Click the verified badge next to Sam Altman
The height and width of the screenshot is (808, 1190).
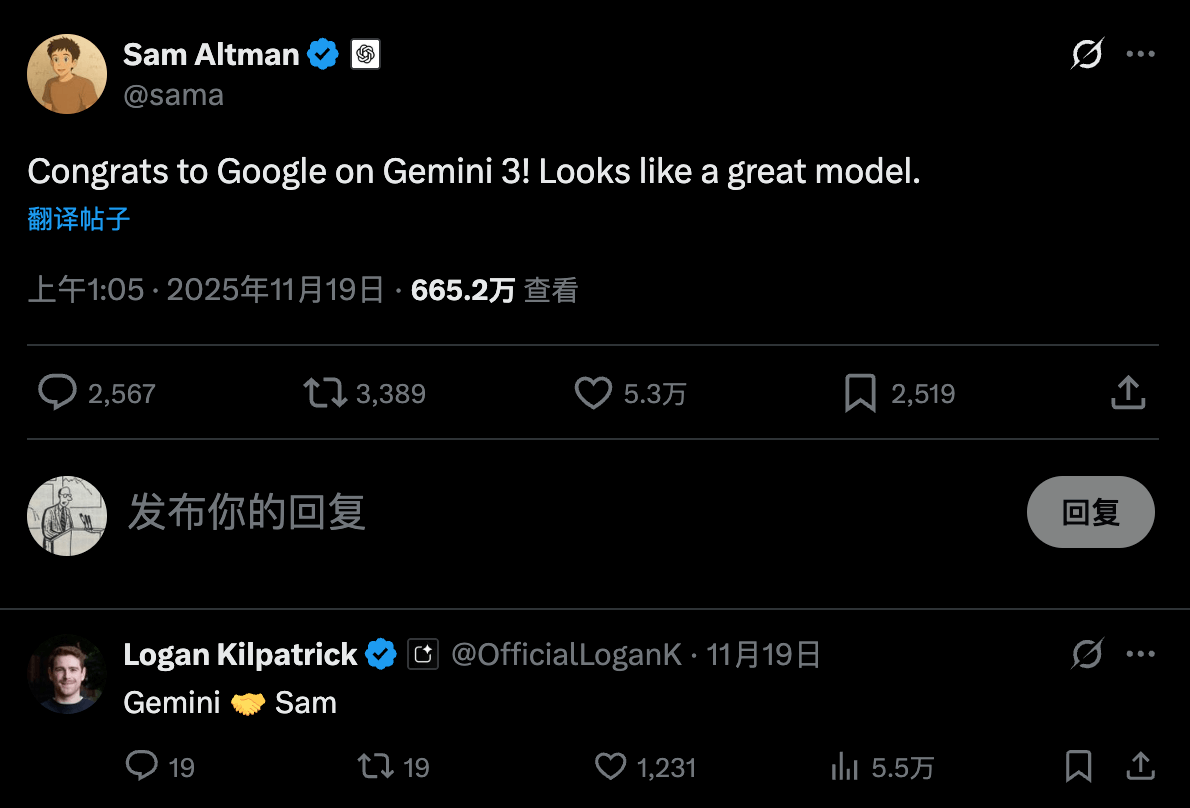[x=321, y=53]
